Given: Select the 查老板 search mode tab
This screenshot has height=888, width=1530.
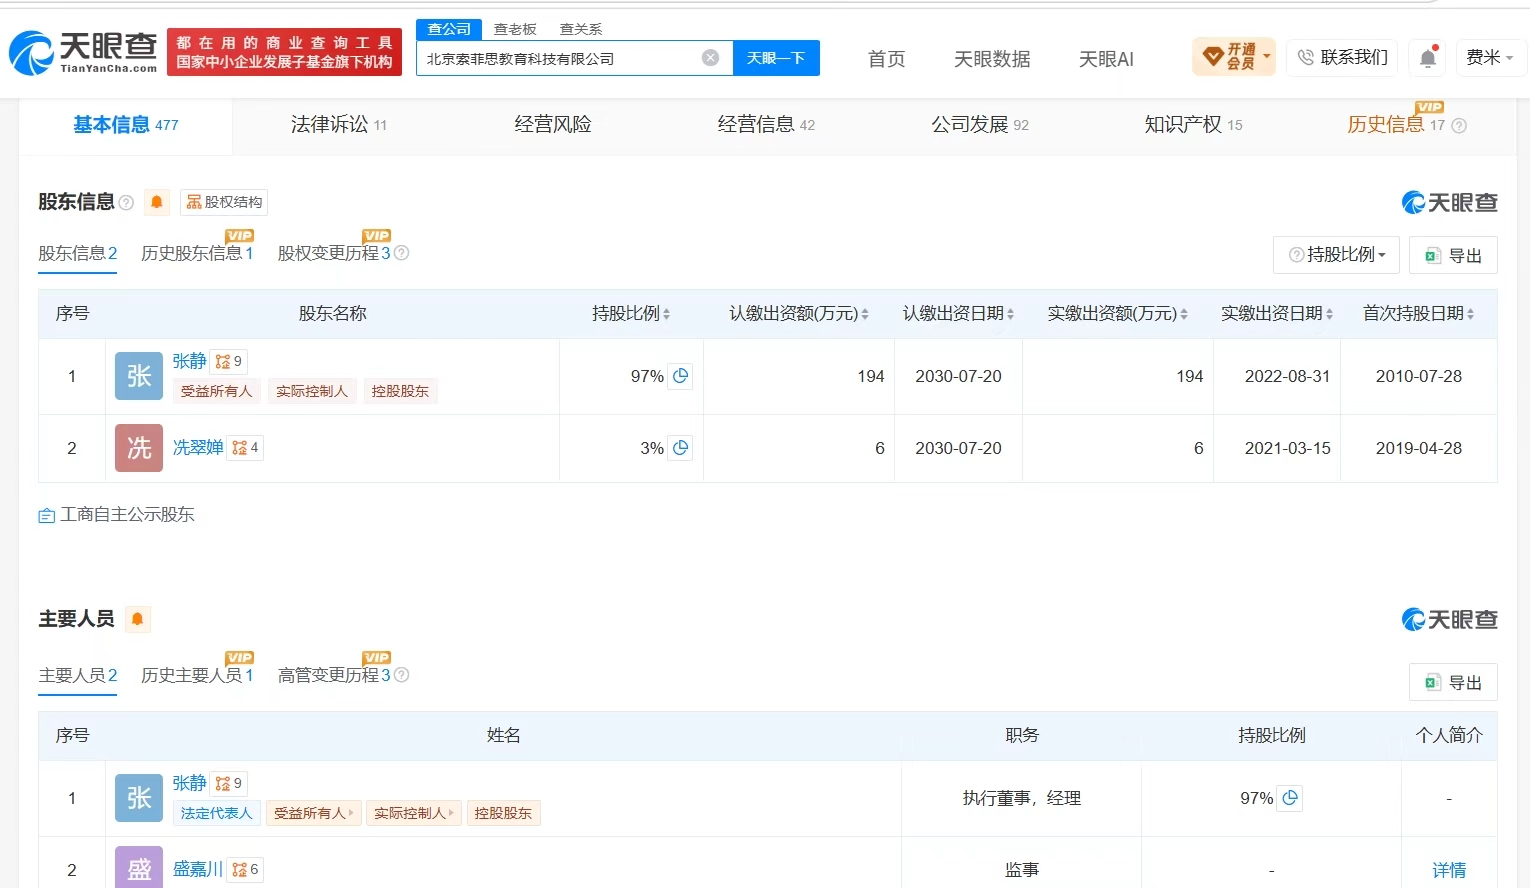Looking at the screenshot, I should [x=515, y=29].
